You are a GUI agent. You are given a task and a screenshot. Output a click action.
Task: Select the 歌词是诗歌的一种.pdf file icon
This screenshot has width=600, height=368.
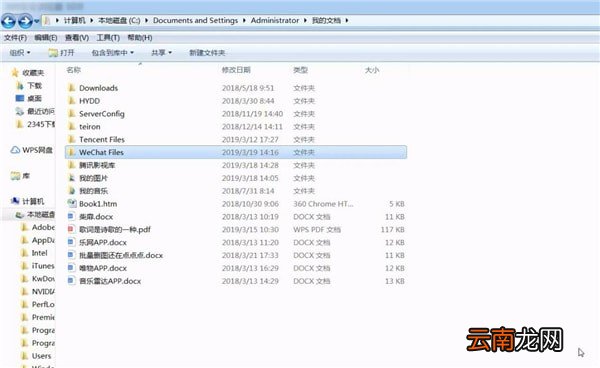point(71,230)
